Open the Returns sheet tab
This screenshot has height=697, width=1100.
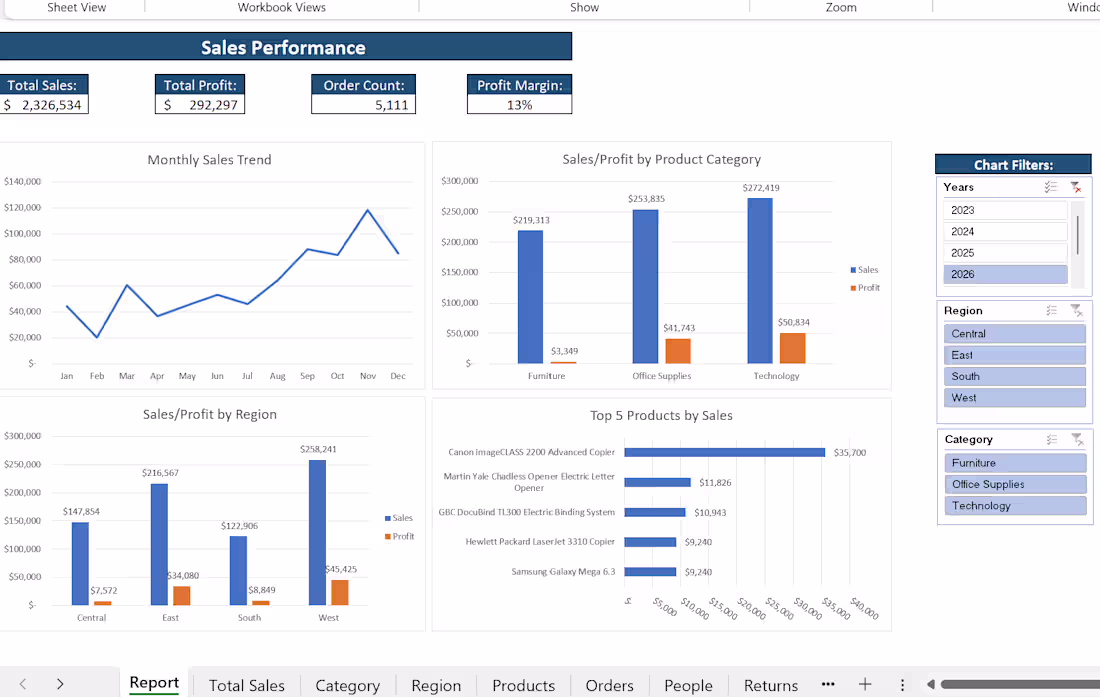click(771, 685)
